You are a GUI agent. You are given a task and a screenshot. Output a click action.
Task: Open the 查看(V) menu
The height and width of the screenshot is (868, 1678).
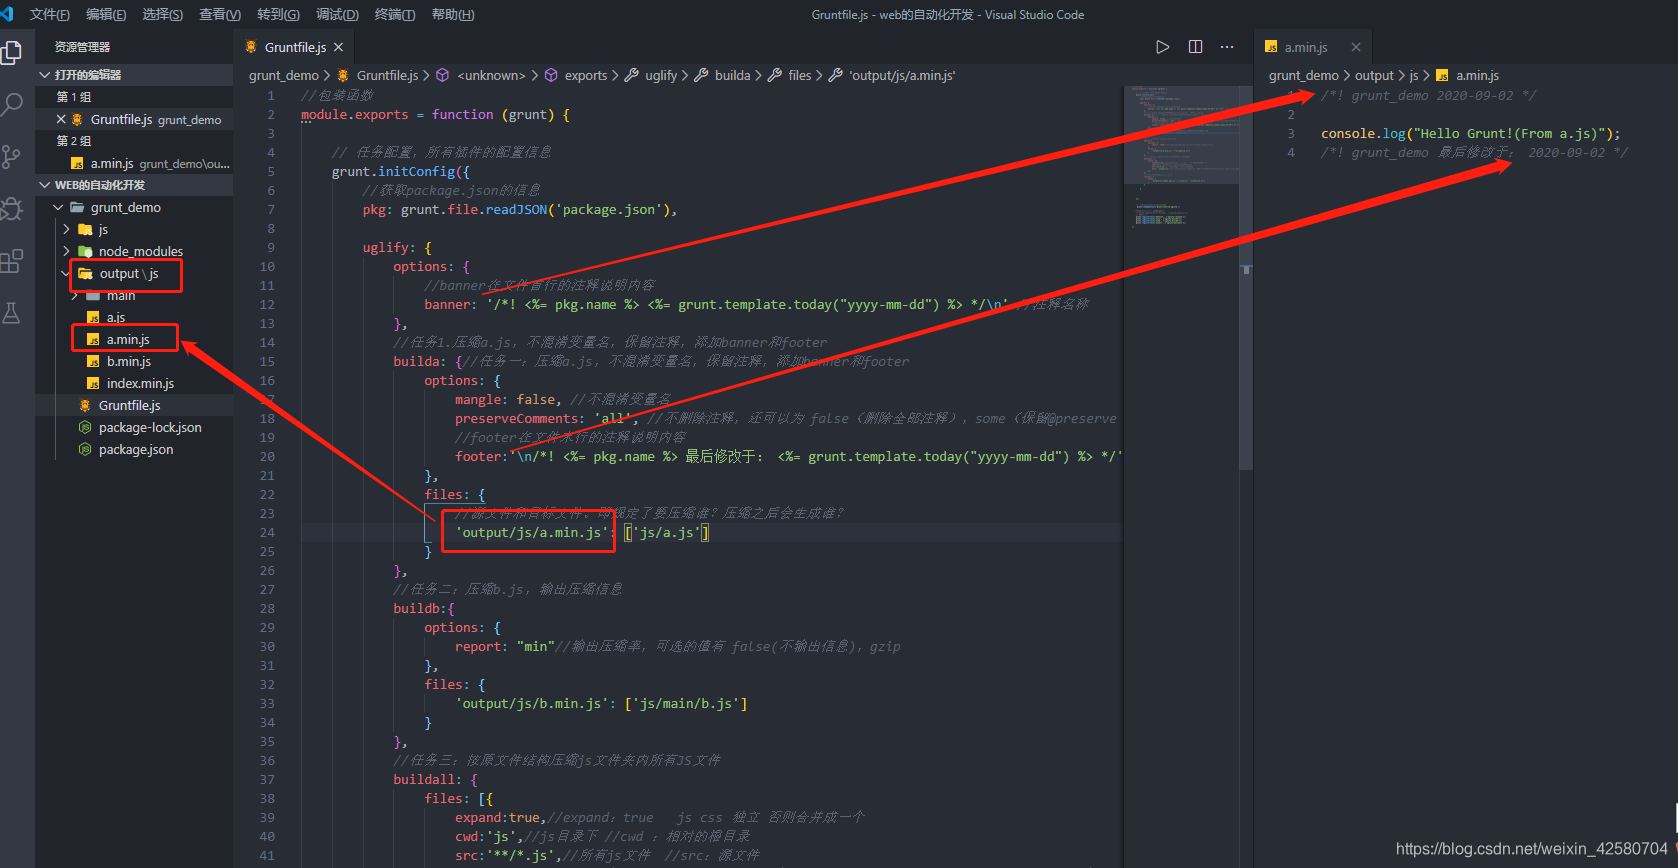(220, 14)
